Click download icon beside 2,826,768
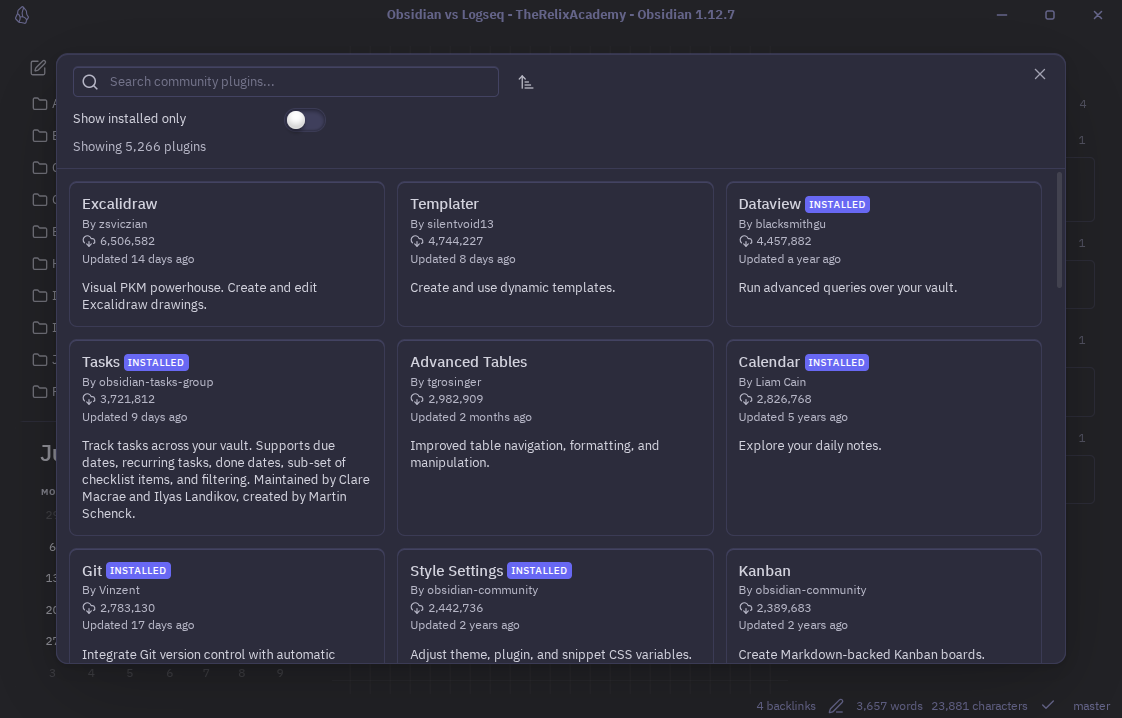This screenshot has height=718, width=1122. [746, 399]
